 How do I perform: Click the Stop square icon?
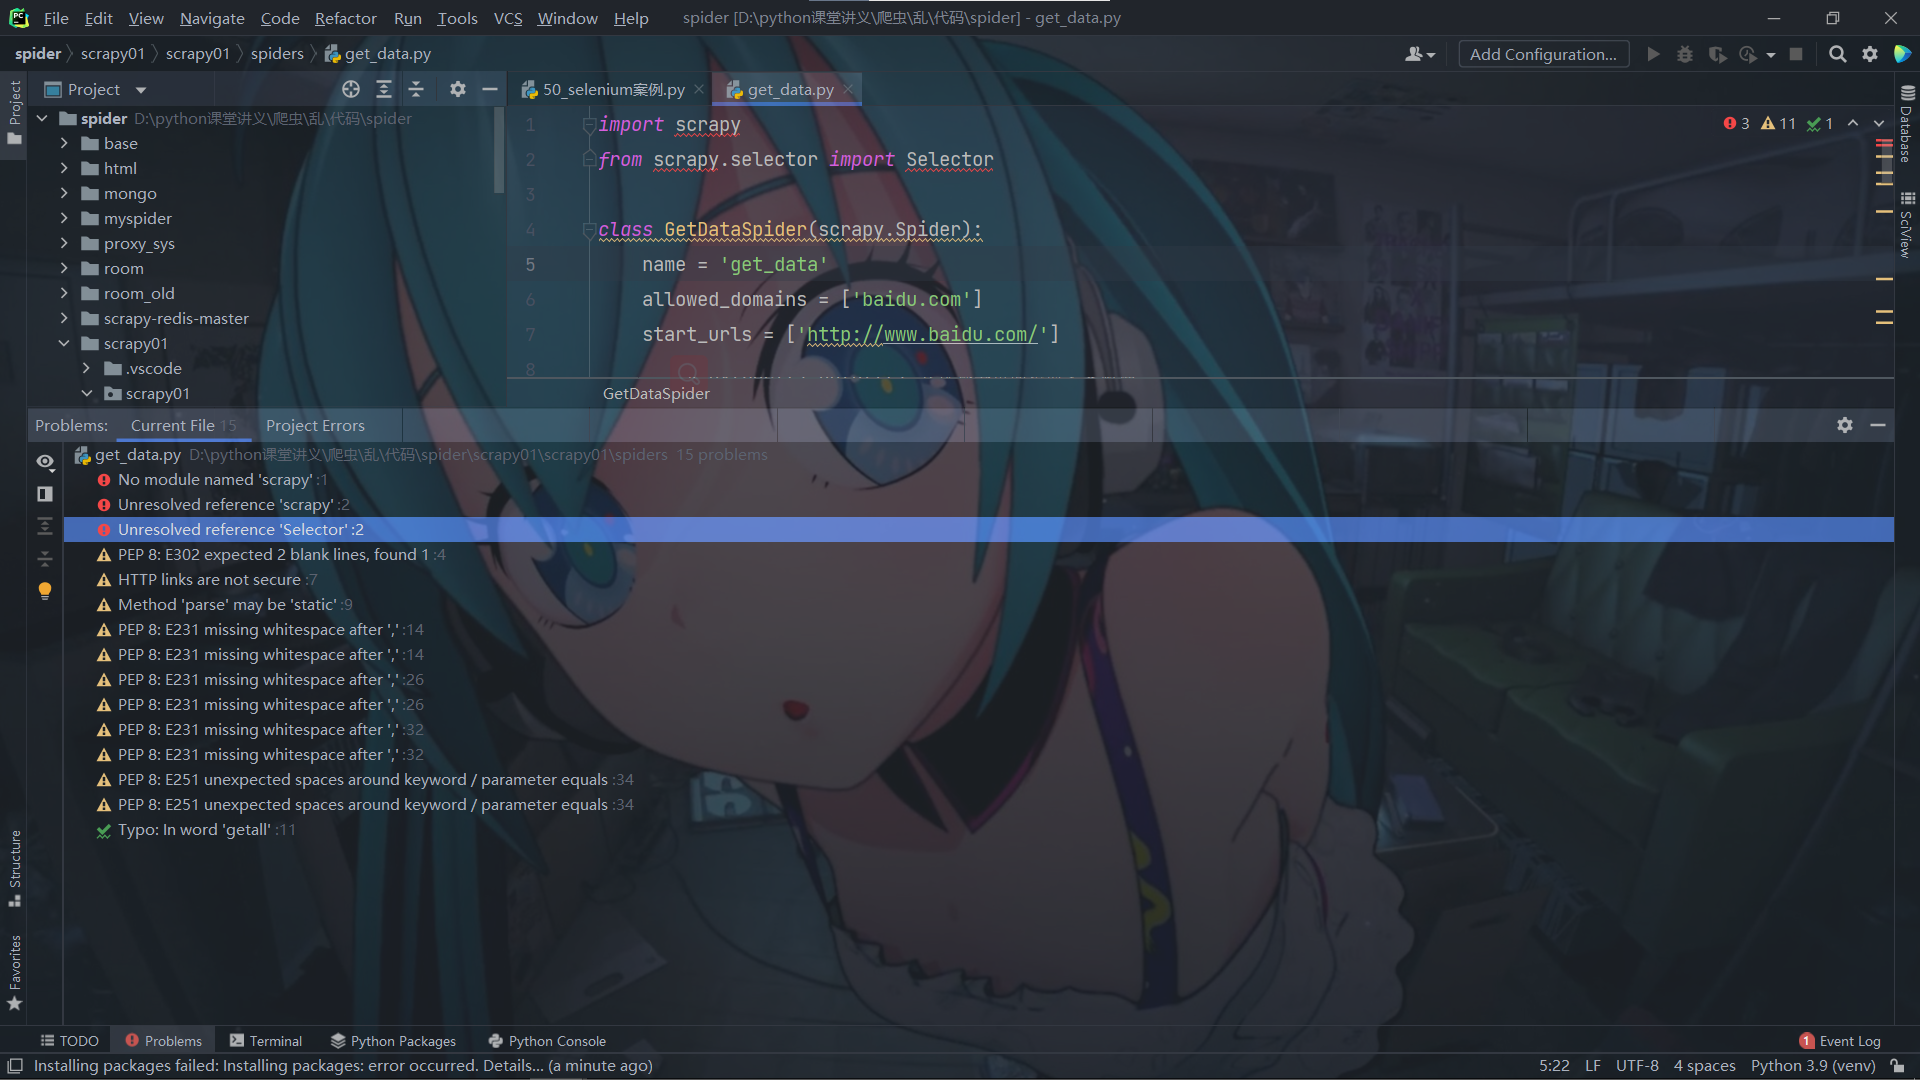(1796, 54)
